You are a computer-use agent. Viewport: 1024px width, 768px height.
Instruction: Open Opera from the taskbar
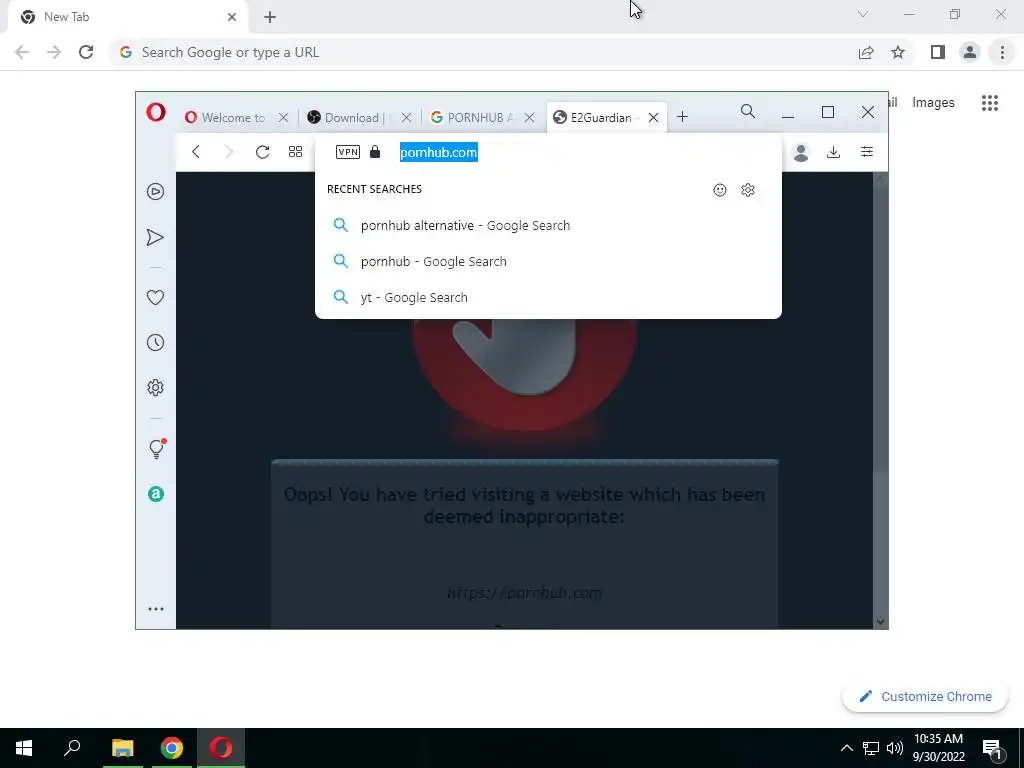pyautogui.click(x=221, y=748)
